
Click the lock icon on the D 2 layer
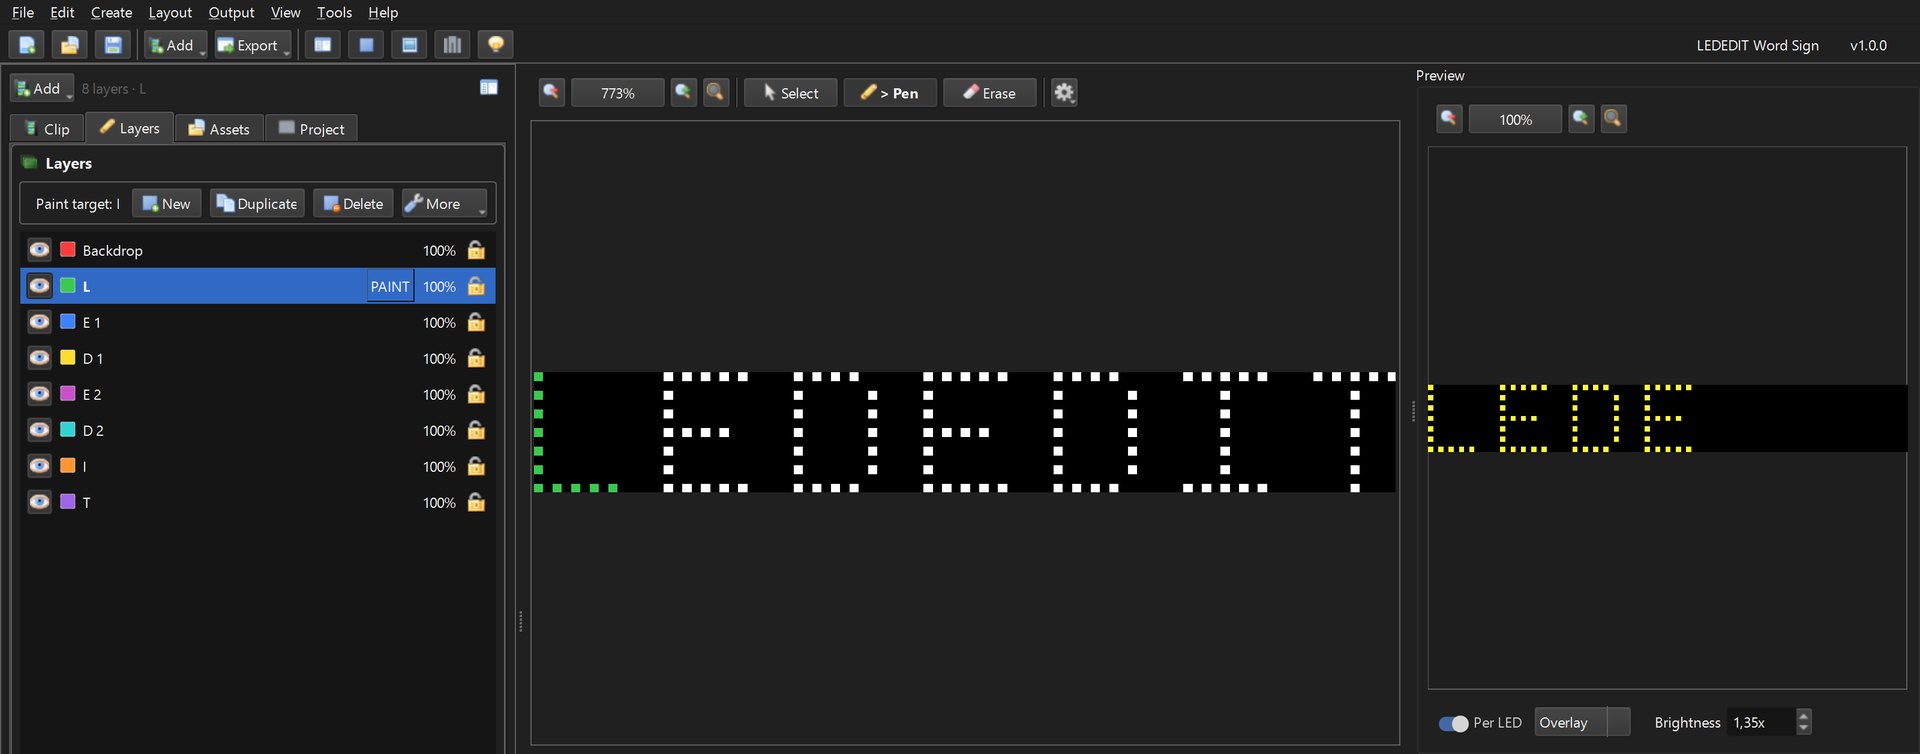[476, 430]
